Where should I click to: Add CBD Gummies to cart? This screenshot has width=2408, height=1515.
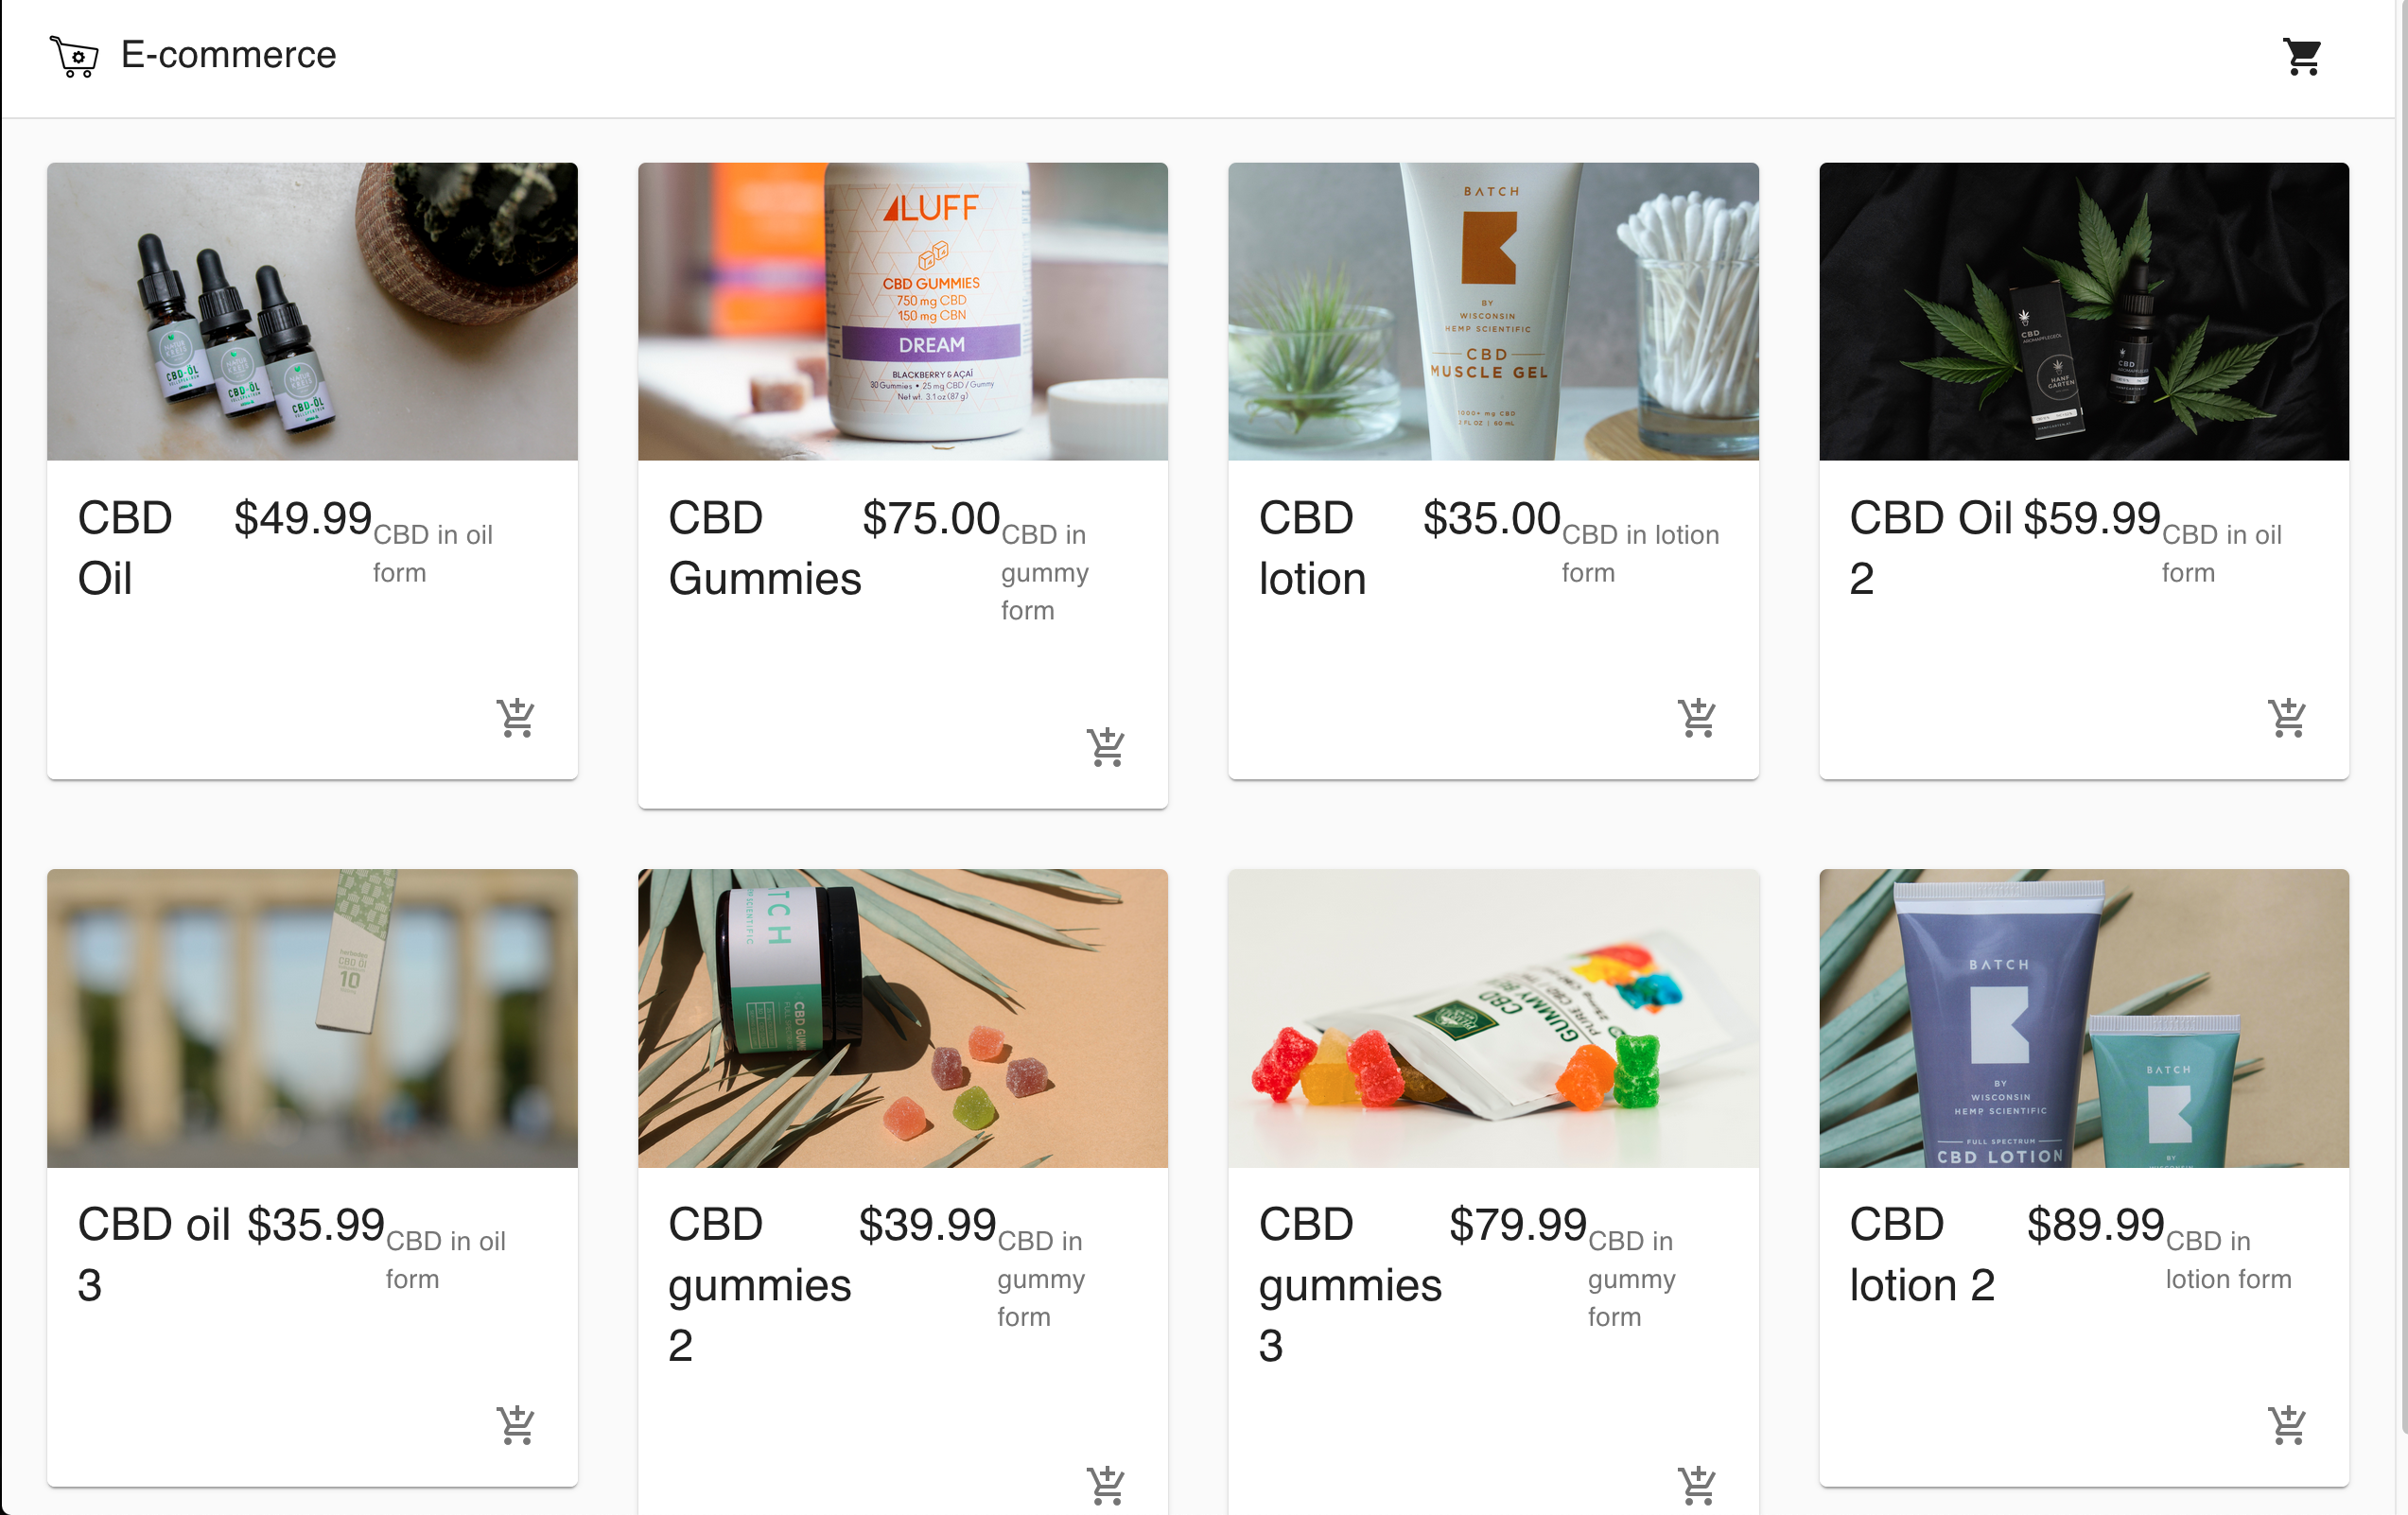coord(1106,747)
